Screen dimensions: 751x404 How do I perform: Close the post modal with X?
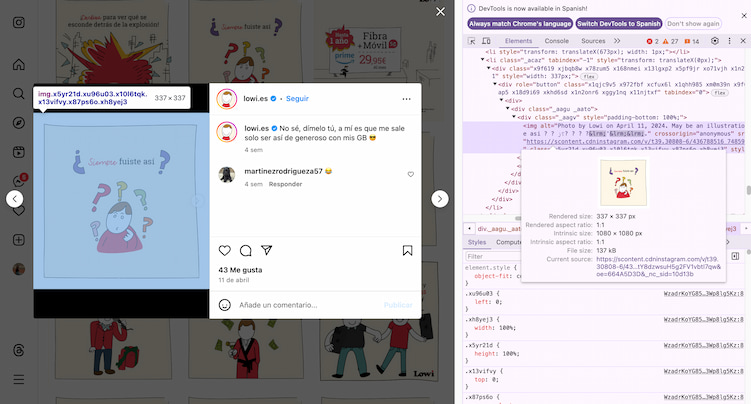point(440,11)
